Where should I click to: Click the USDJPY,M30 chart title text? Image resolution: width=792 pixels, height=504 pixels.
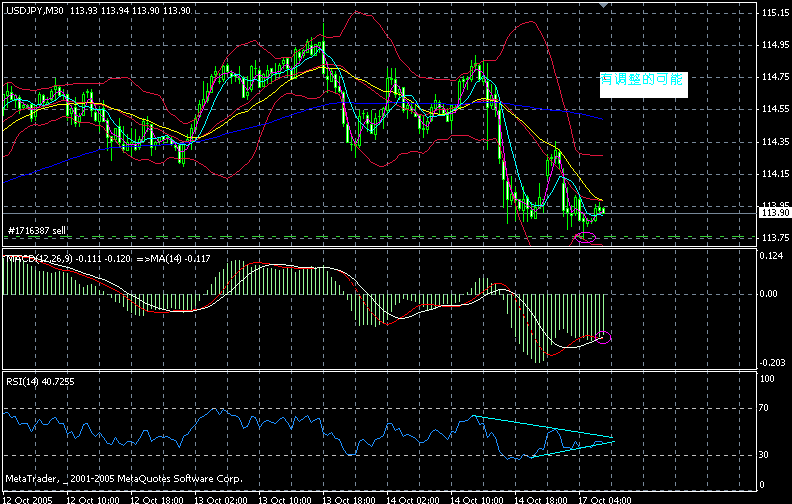coord(34,10)
